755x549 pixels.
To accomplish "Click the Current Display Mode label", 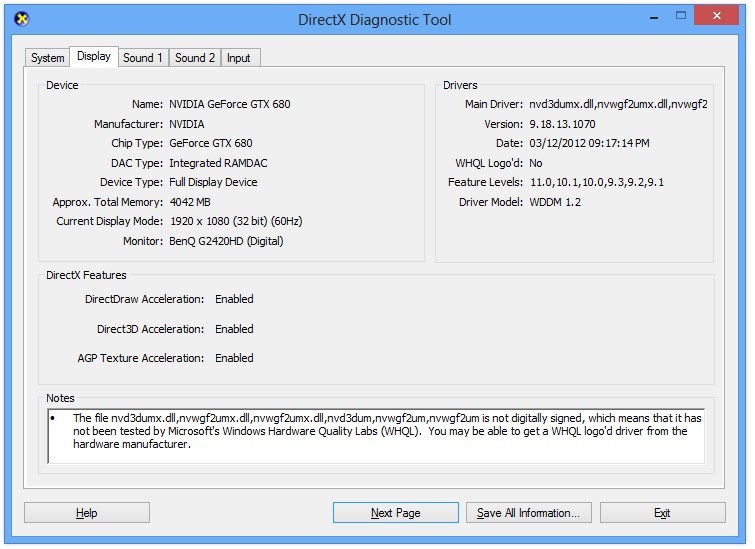I will click(x=110, y=222).
